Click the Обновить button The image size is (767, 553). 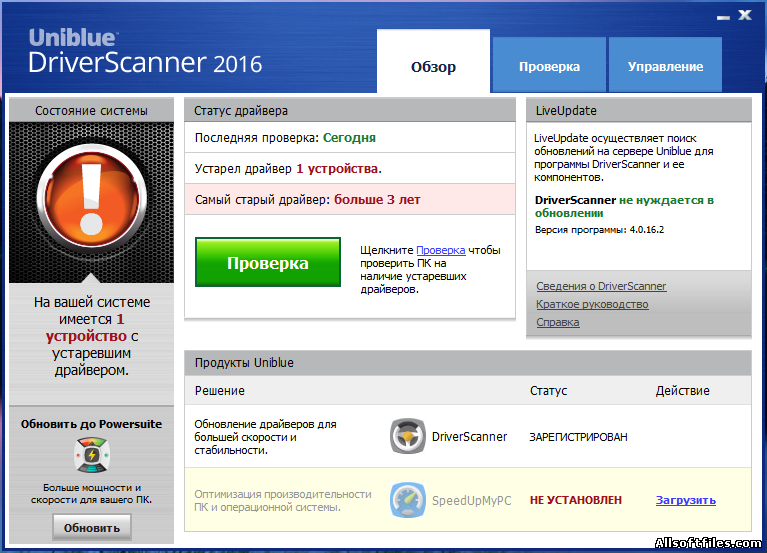point(91,528)
